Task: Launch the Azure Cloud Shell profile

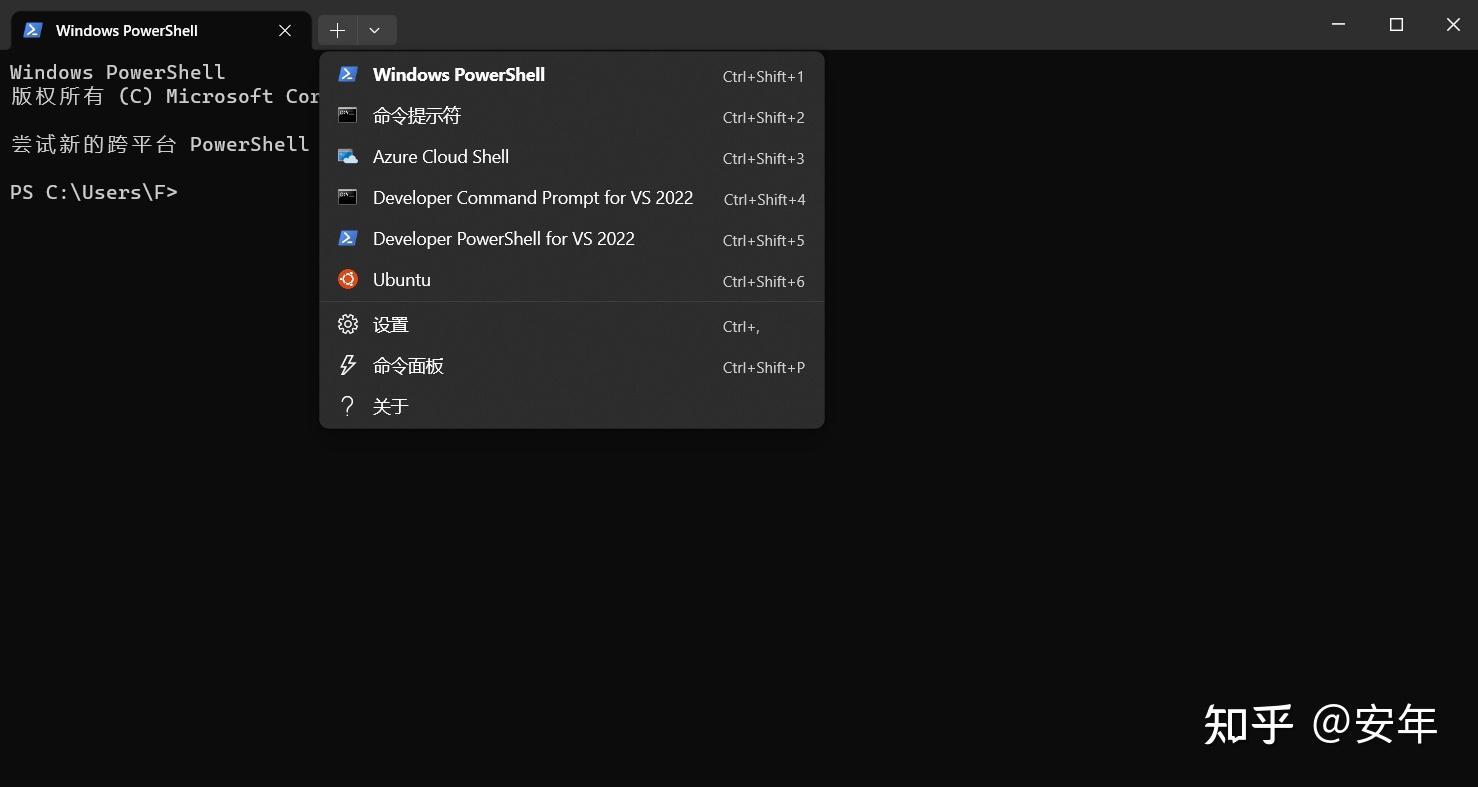Action: click(x=441, y=157)
